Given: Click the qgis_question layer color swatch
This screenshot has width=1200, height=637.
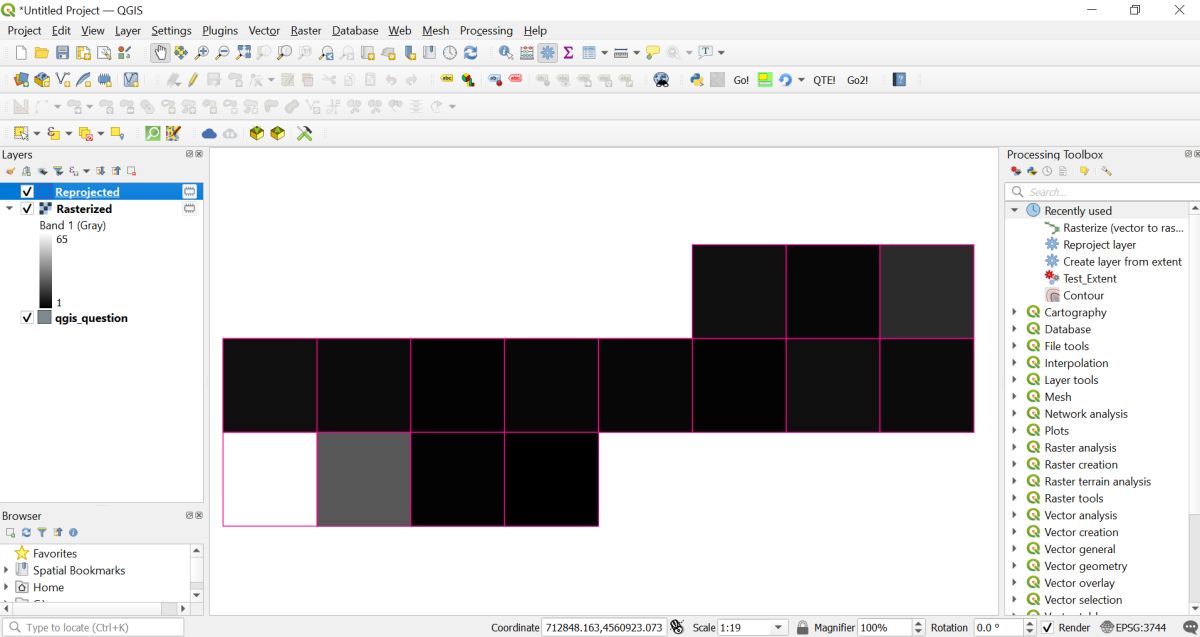Looking at the screenshot, I should pos(45,318).
